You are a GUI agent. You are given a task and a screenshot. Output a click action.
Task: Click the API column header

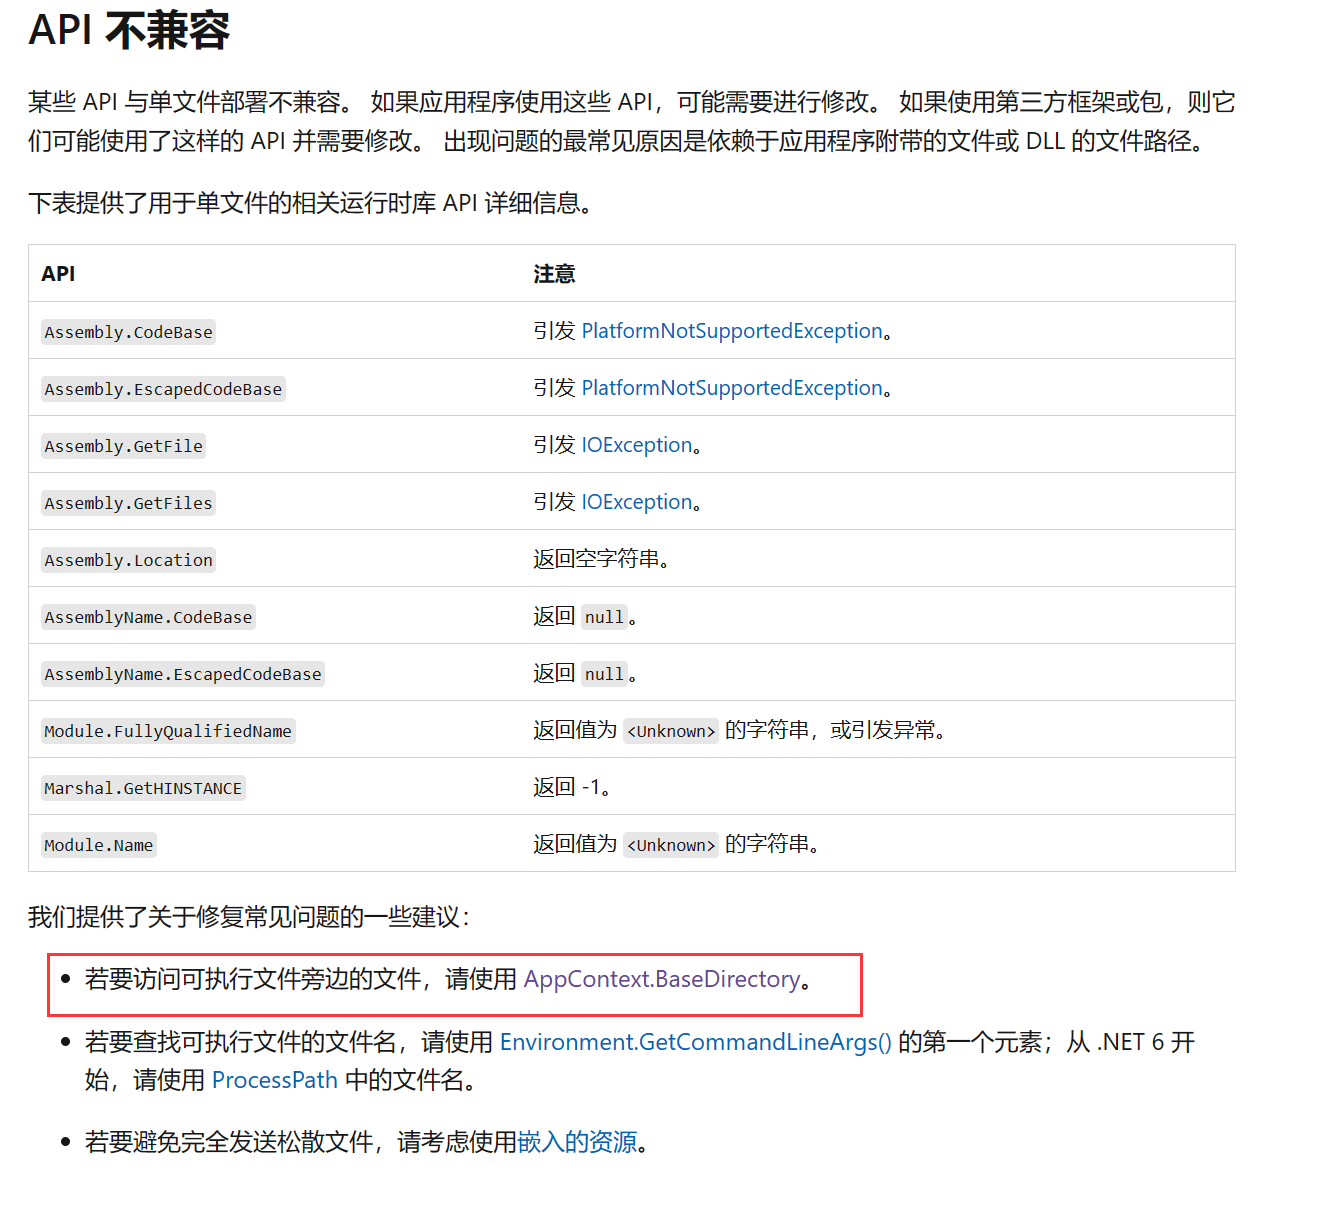tap(57, 273)
